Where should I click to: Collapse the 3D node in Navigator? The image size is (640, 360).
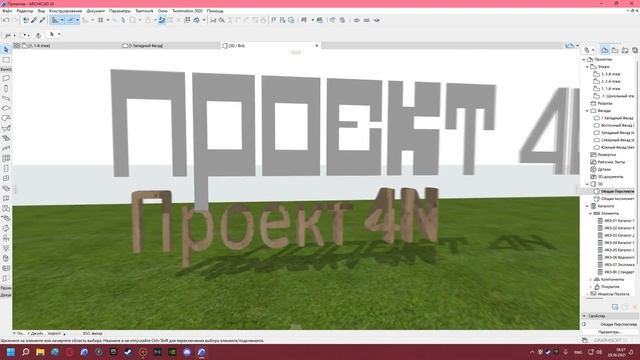tap(587, 184)
